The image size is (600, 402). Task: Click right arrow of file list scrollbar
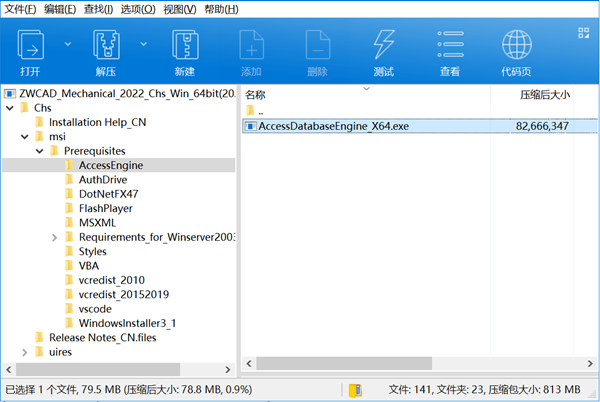point(590,363)
